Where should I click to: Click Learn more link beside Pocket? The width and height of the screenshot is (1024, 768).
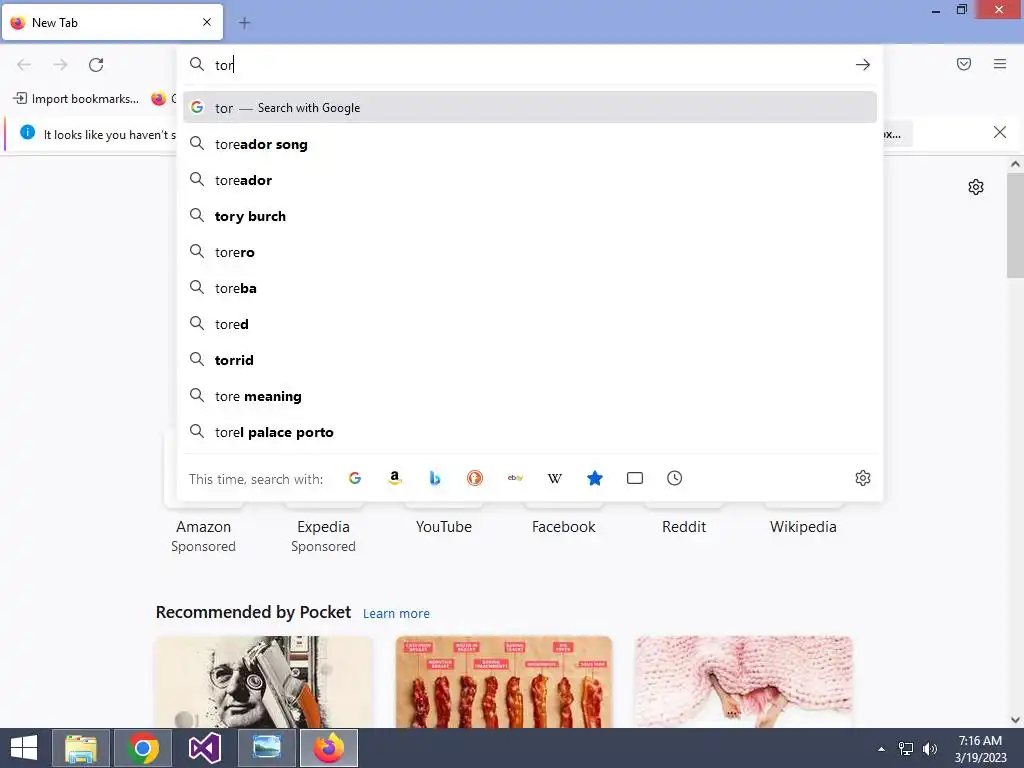(396, 614)
